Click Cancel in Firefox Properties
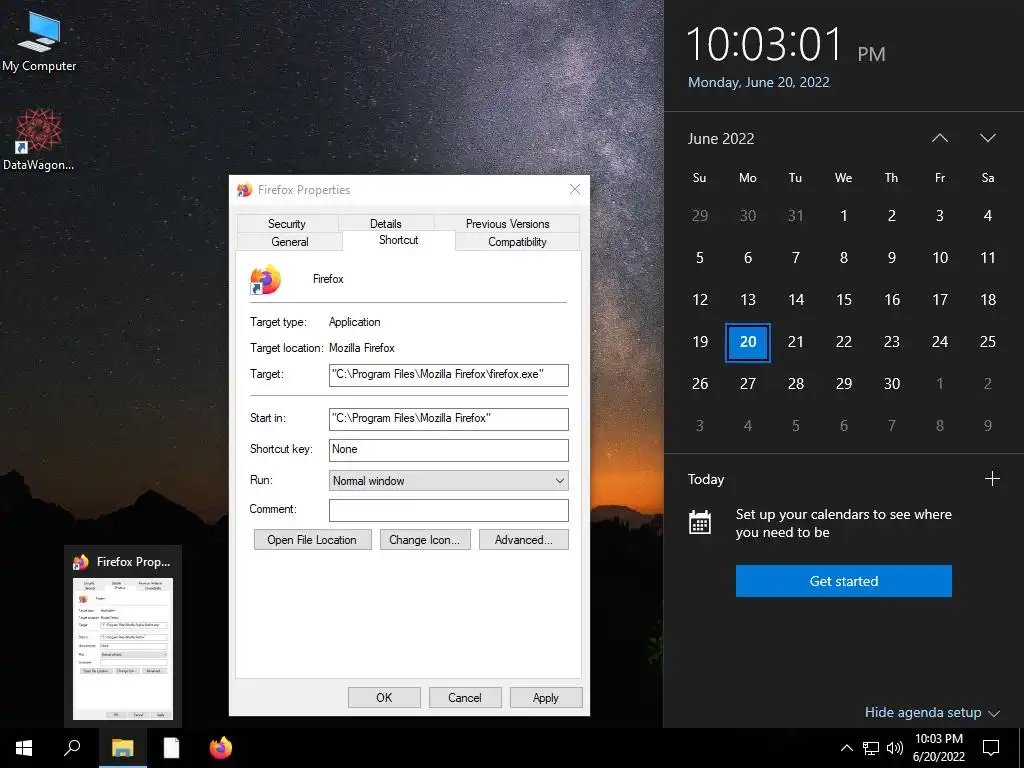 [x=465, y=697]
